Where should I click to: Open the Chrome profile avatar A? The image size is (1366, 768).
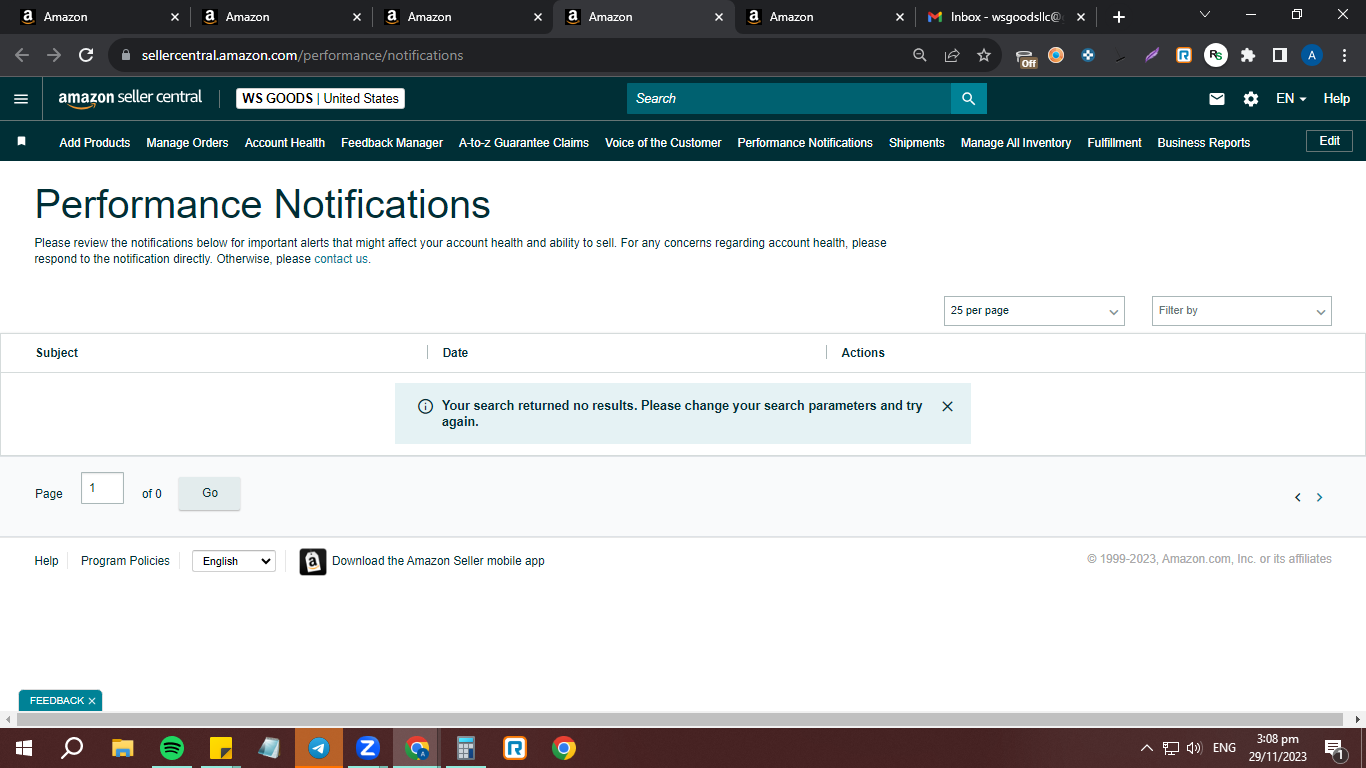point(1312,55)
